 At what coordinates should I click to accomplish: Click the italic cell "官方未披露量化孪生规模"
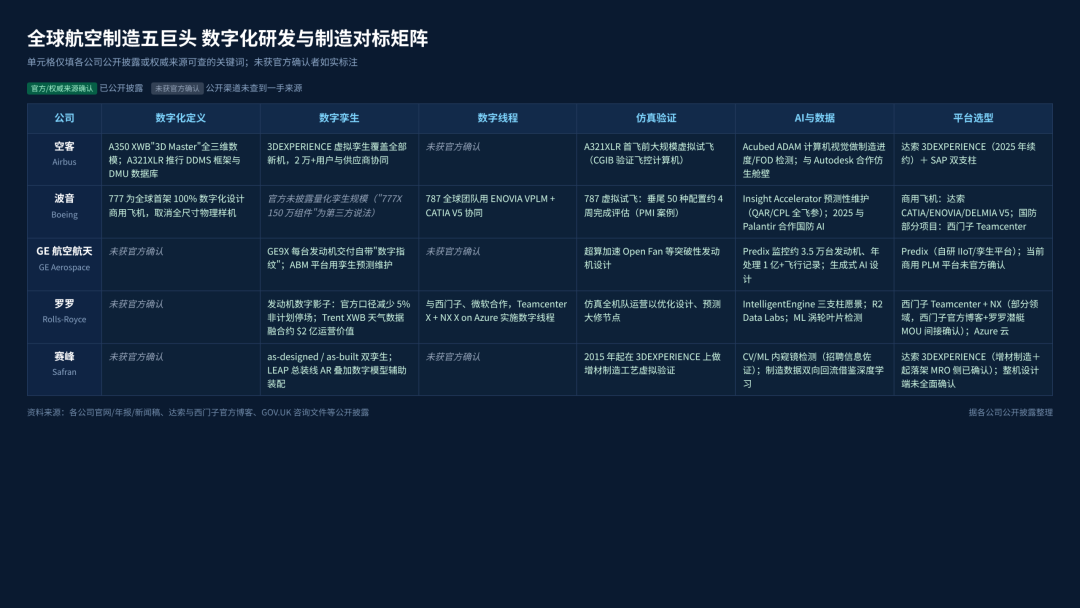click(x=339, y=211)
